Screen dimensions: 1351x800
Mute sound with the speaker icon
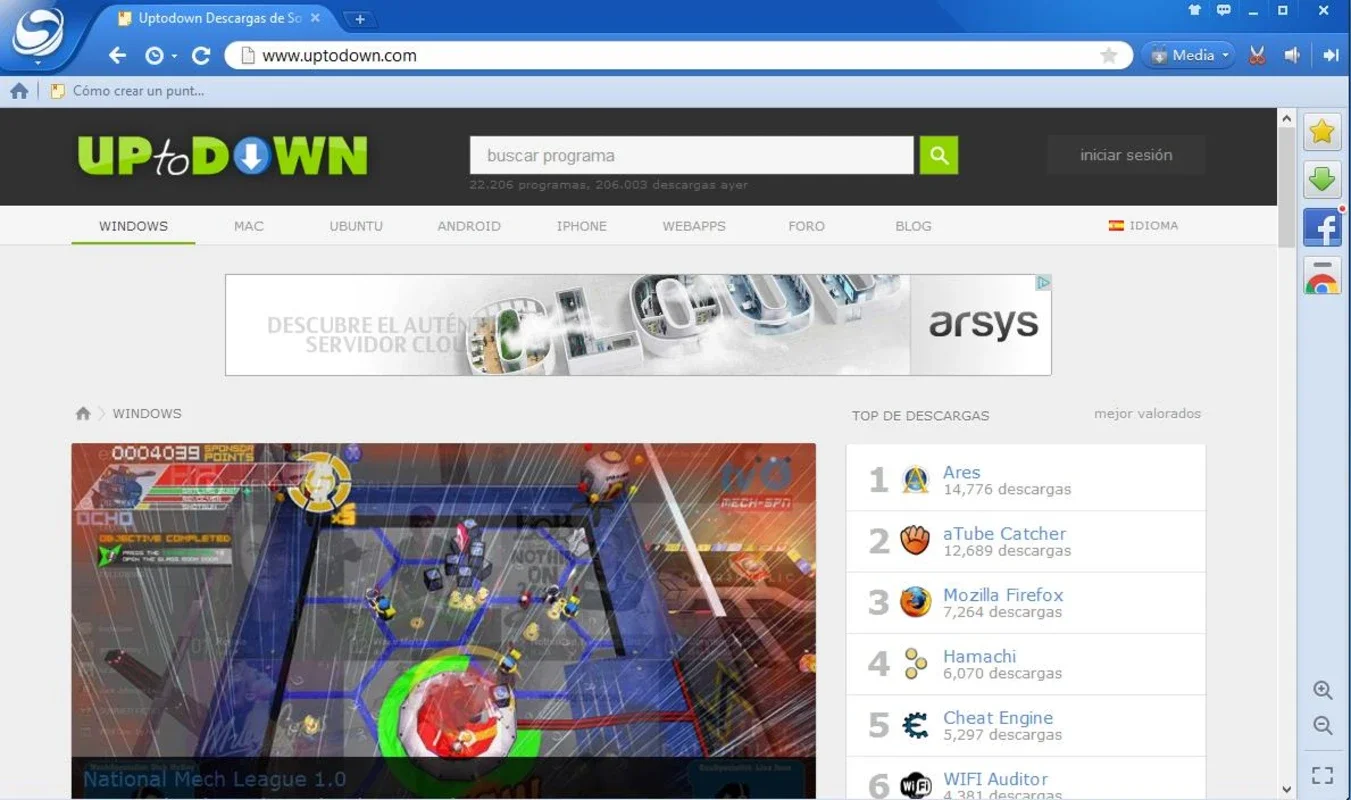[1292, 56]
